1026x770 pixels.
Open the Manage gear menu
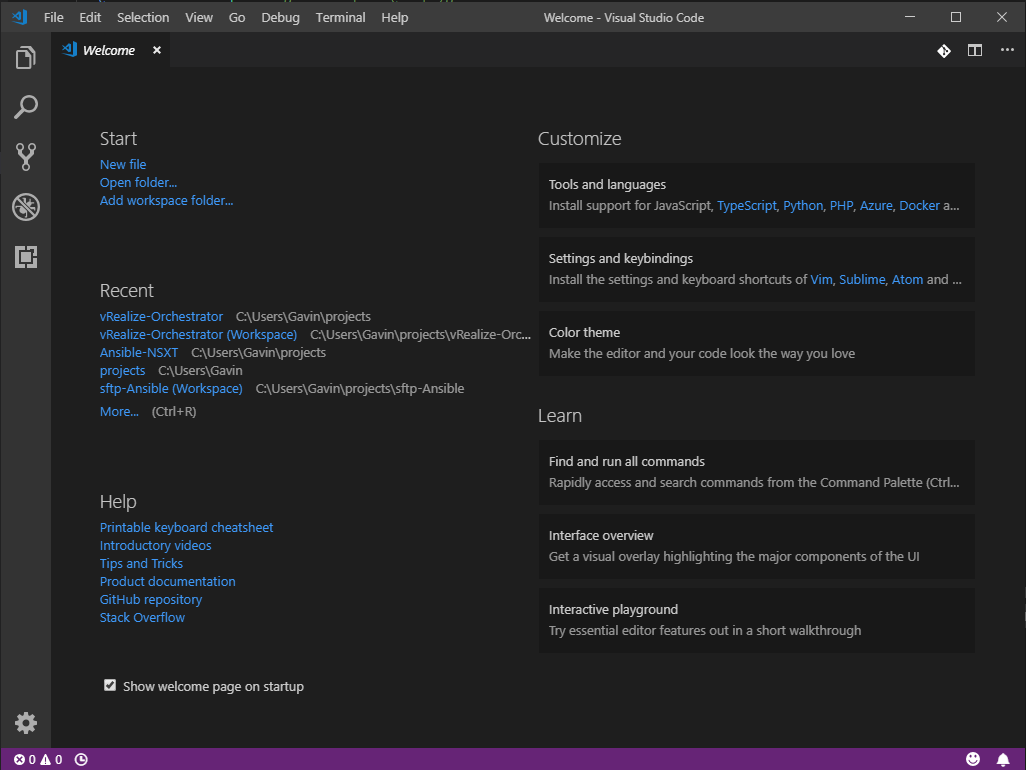pyautogui.click(x=26, y=723)
